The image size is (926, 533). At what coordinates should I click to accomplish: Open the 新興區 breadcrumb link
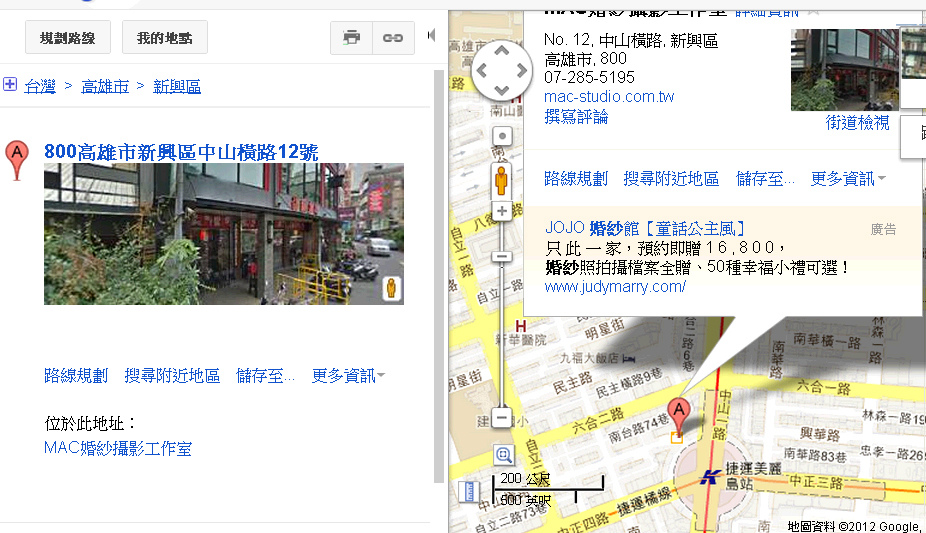(x=177, y=86)
